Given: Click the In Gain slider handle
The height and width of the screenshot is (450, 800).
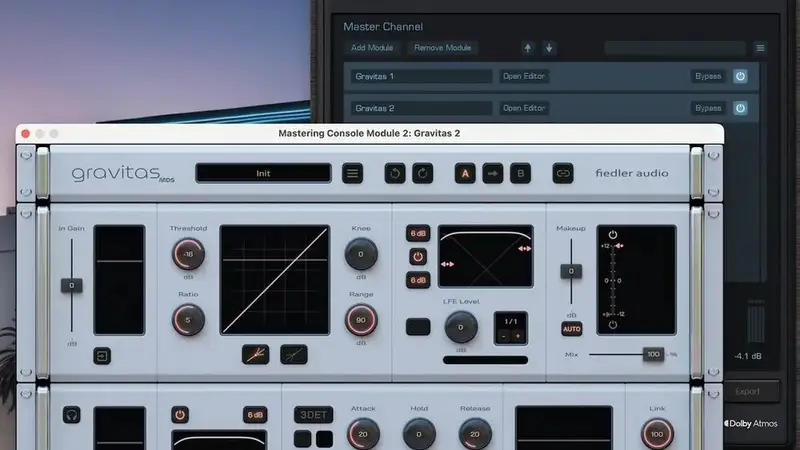Looking at the screenshot, I should click(x=71, y=285).
